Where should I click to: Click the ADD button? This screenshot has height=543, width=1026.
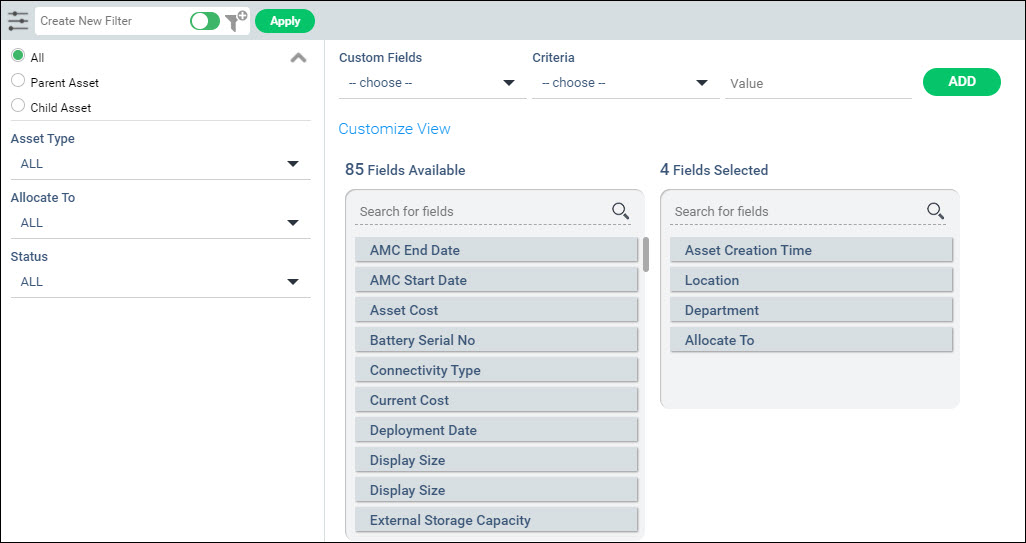961,82
